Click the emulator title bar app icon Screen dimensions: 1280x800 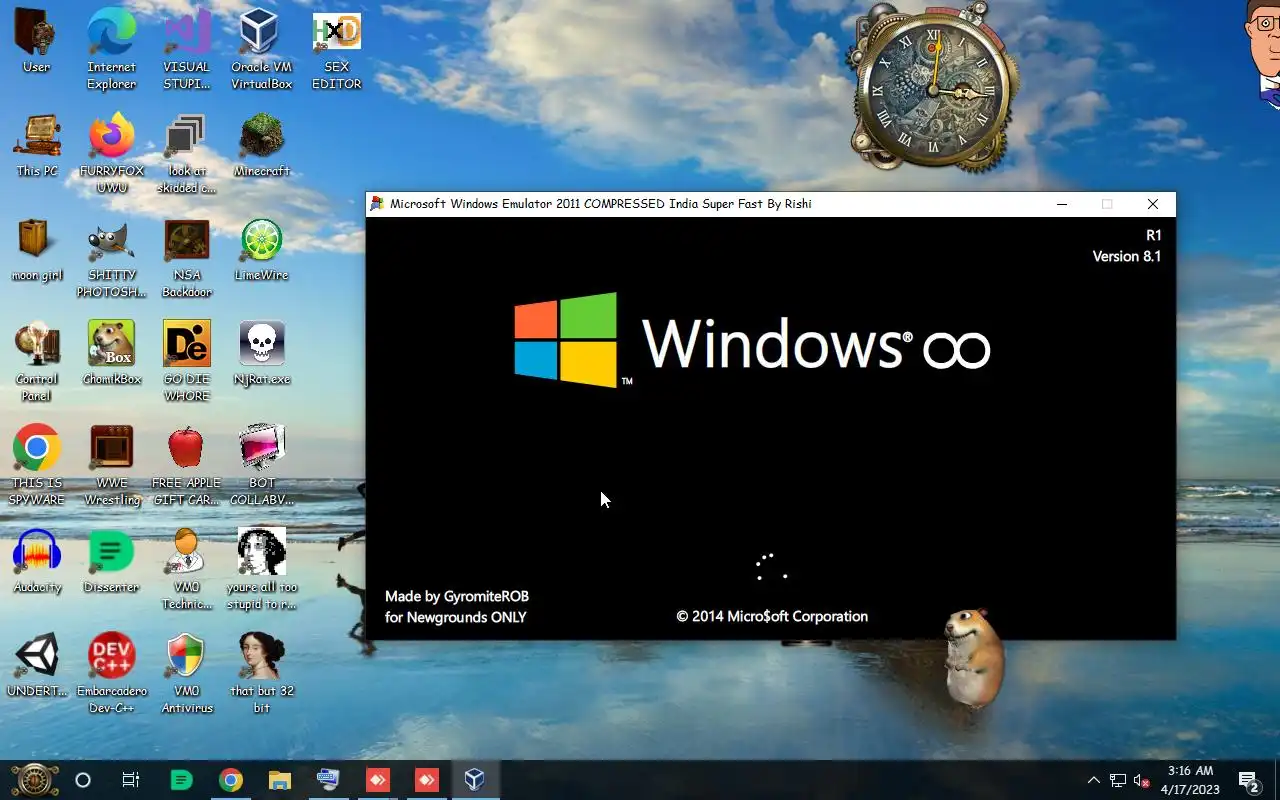point(377,204)
